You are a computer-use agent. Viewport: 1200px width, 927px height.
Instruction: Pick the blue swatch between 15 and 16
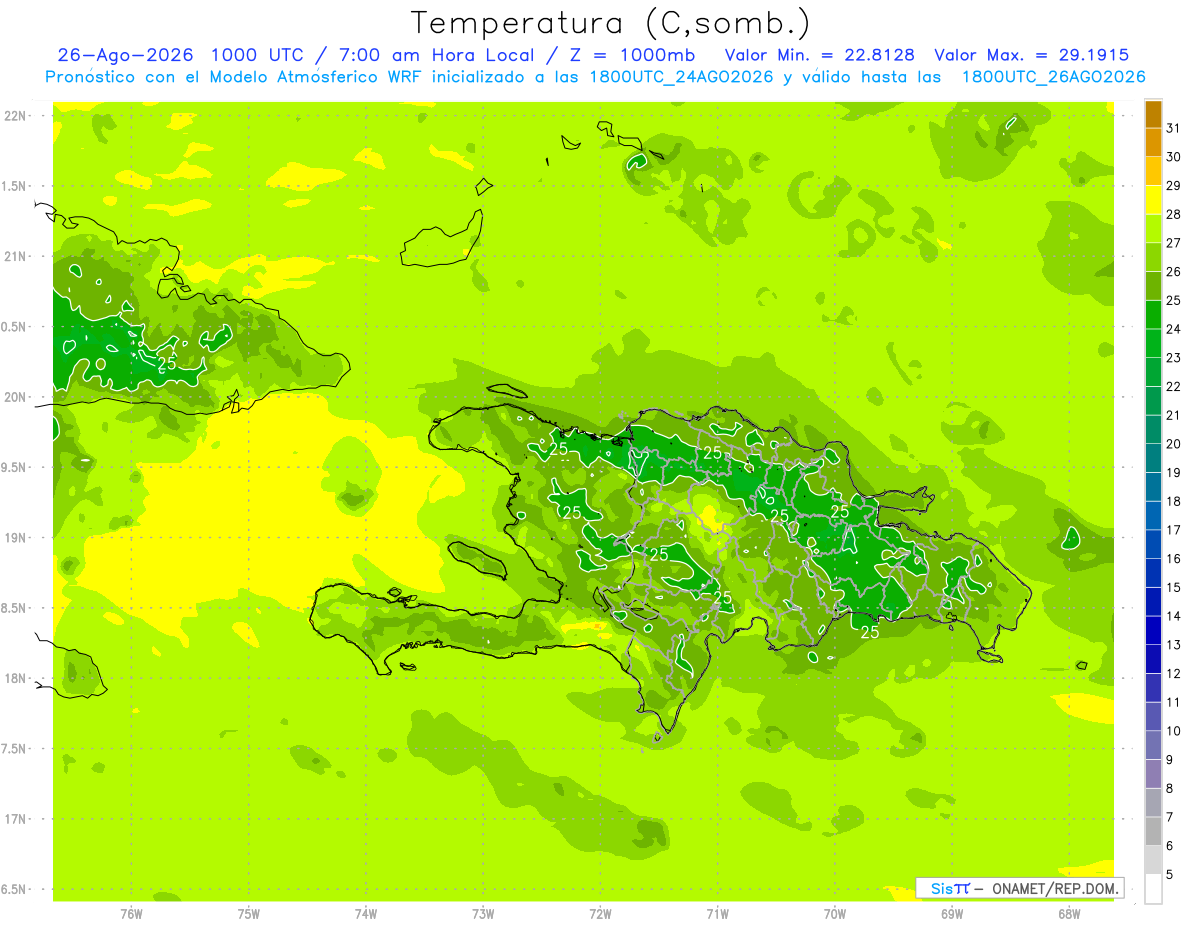point(1153,574)
